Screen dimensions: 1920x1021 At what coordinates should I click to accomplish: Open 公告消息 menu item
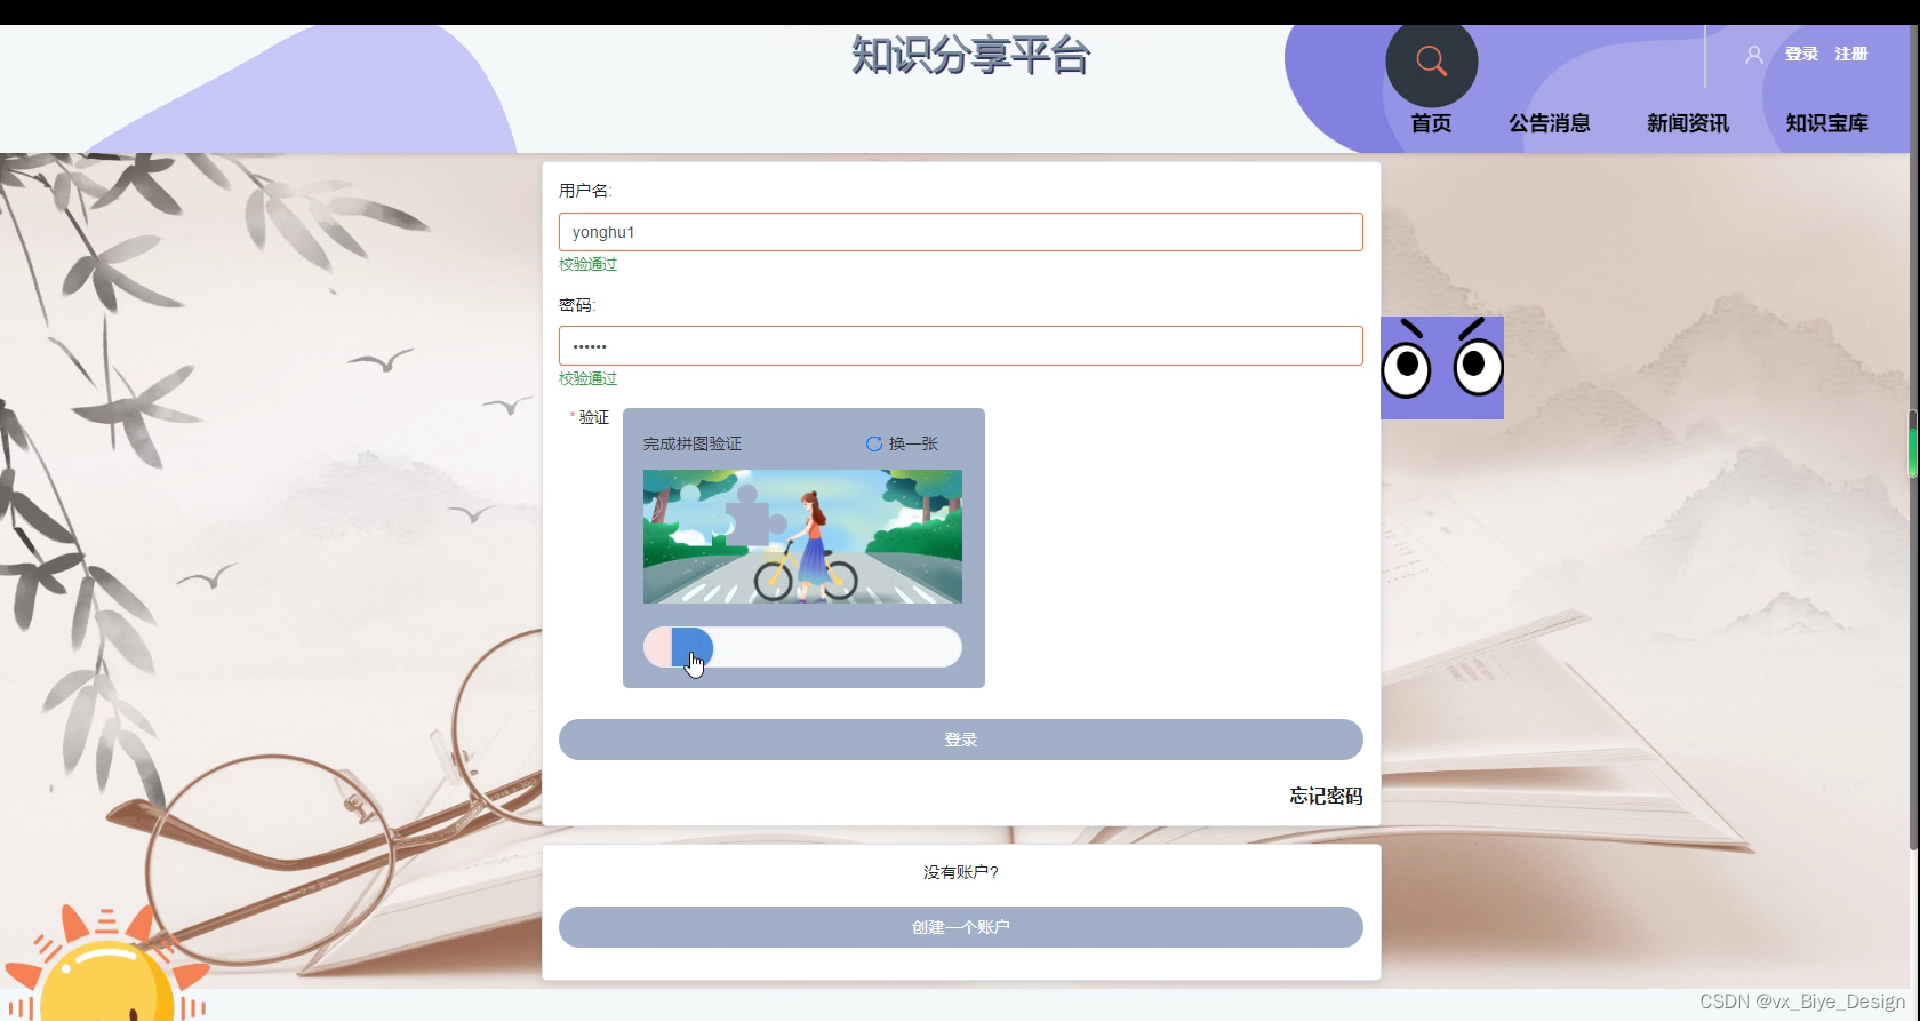pos(1550,123)
